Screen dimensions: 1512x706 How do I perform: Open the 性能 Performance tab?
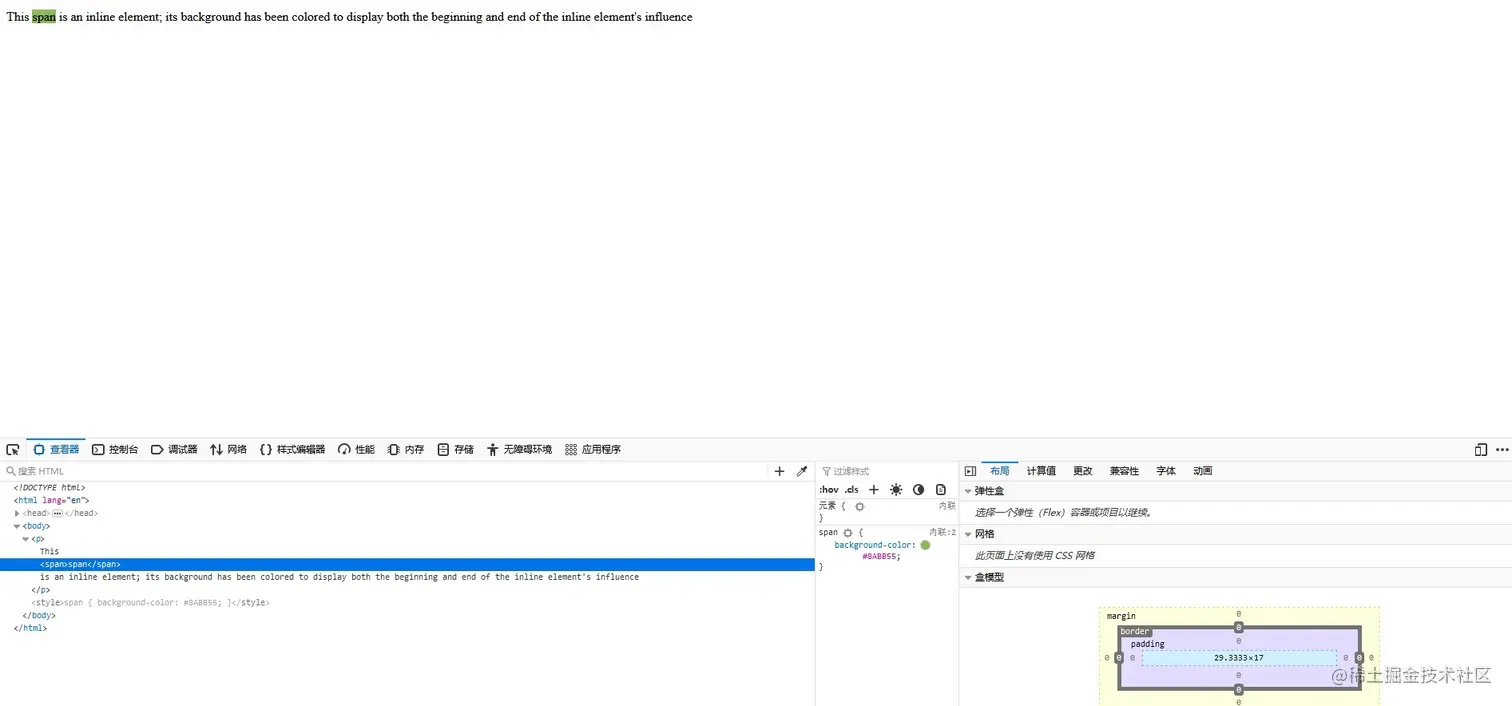(x=356, y=450)
